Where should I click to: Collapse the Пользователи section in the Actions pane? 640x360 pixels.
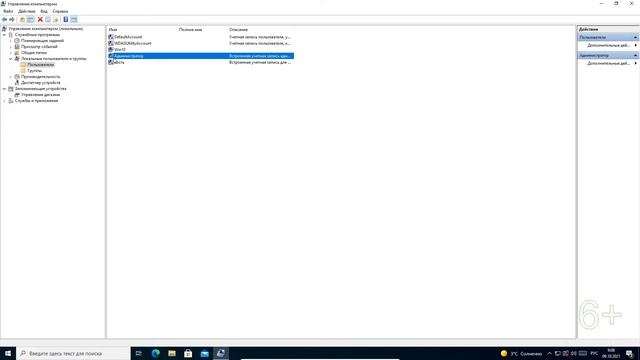coord(635,37)
